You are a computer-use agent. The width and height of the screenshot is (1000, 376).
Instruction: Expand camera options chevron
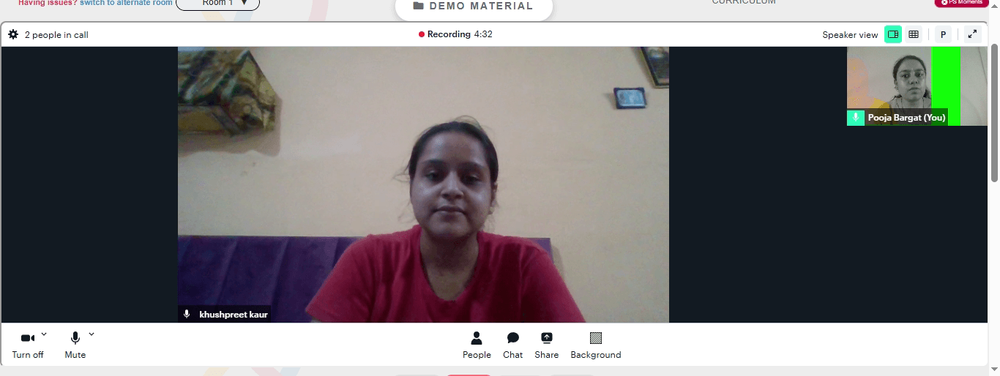tap(44, 333)
